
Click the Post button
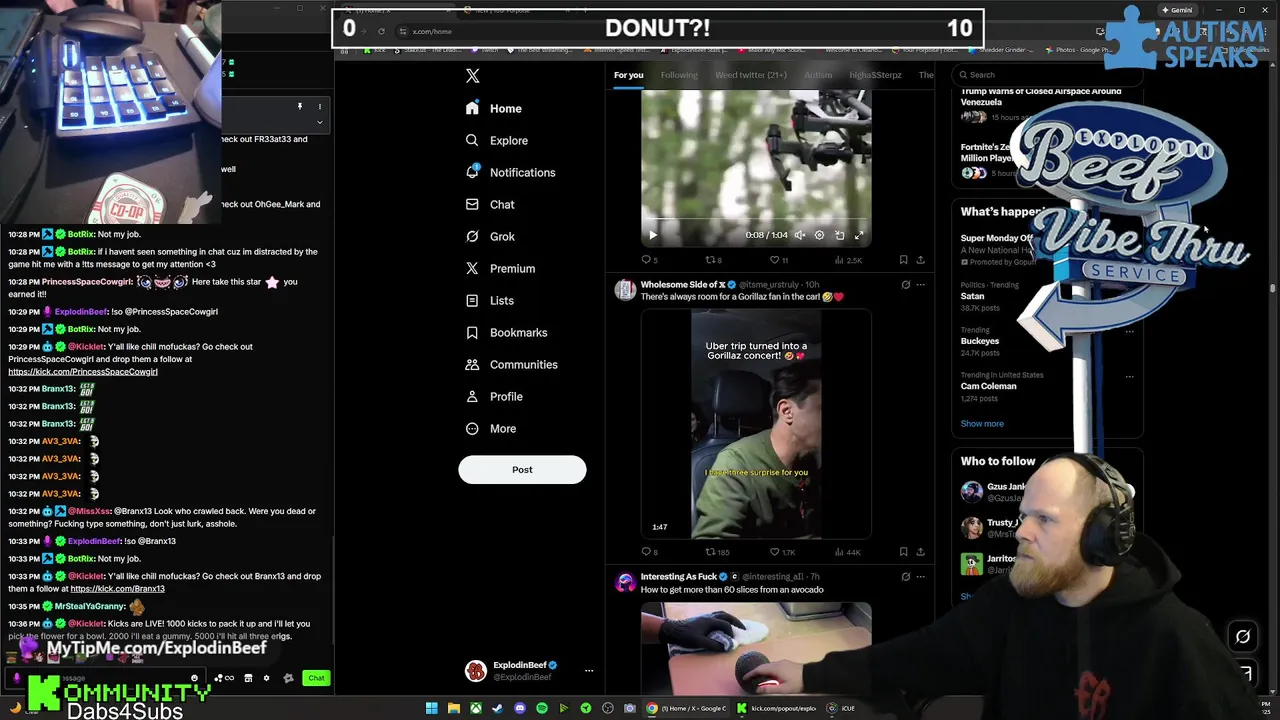pos(522,469)
